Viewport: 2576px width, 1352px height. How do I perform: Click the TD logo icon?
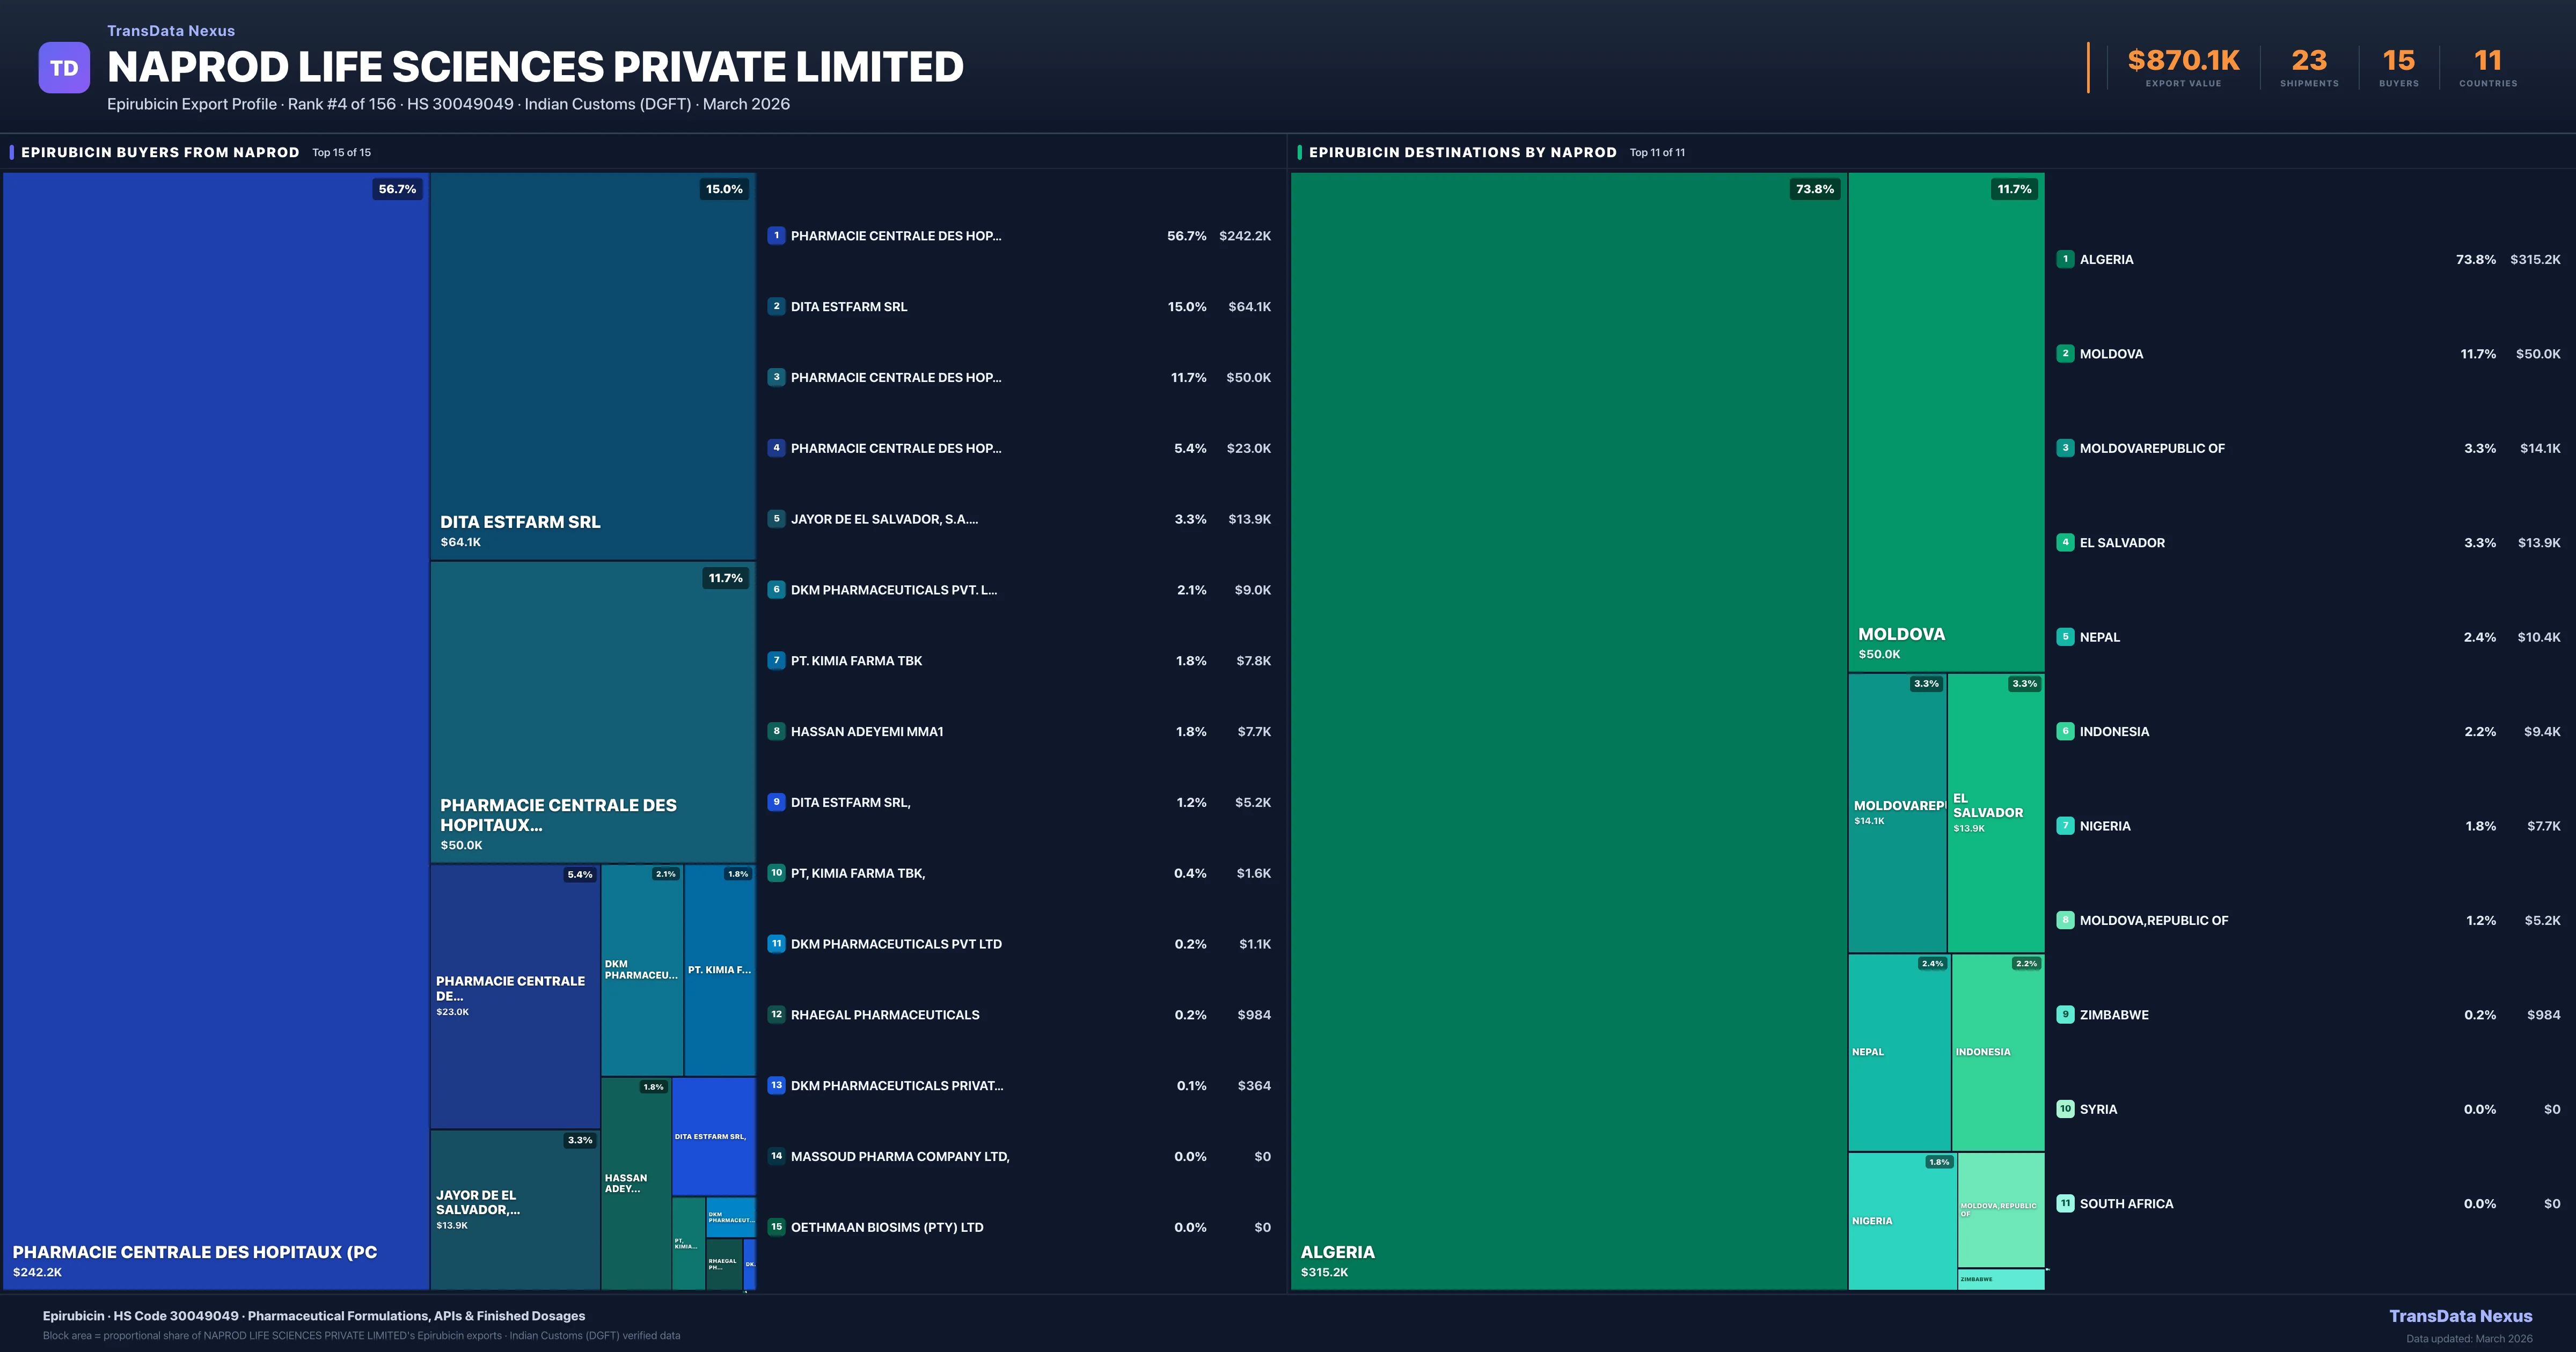64,68
